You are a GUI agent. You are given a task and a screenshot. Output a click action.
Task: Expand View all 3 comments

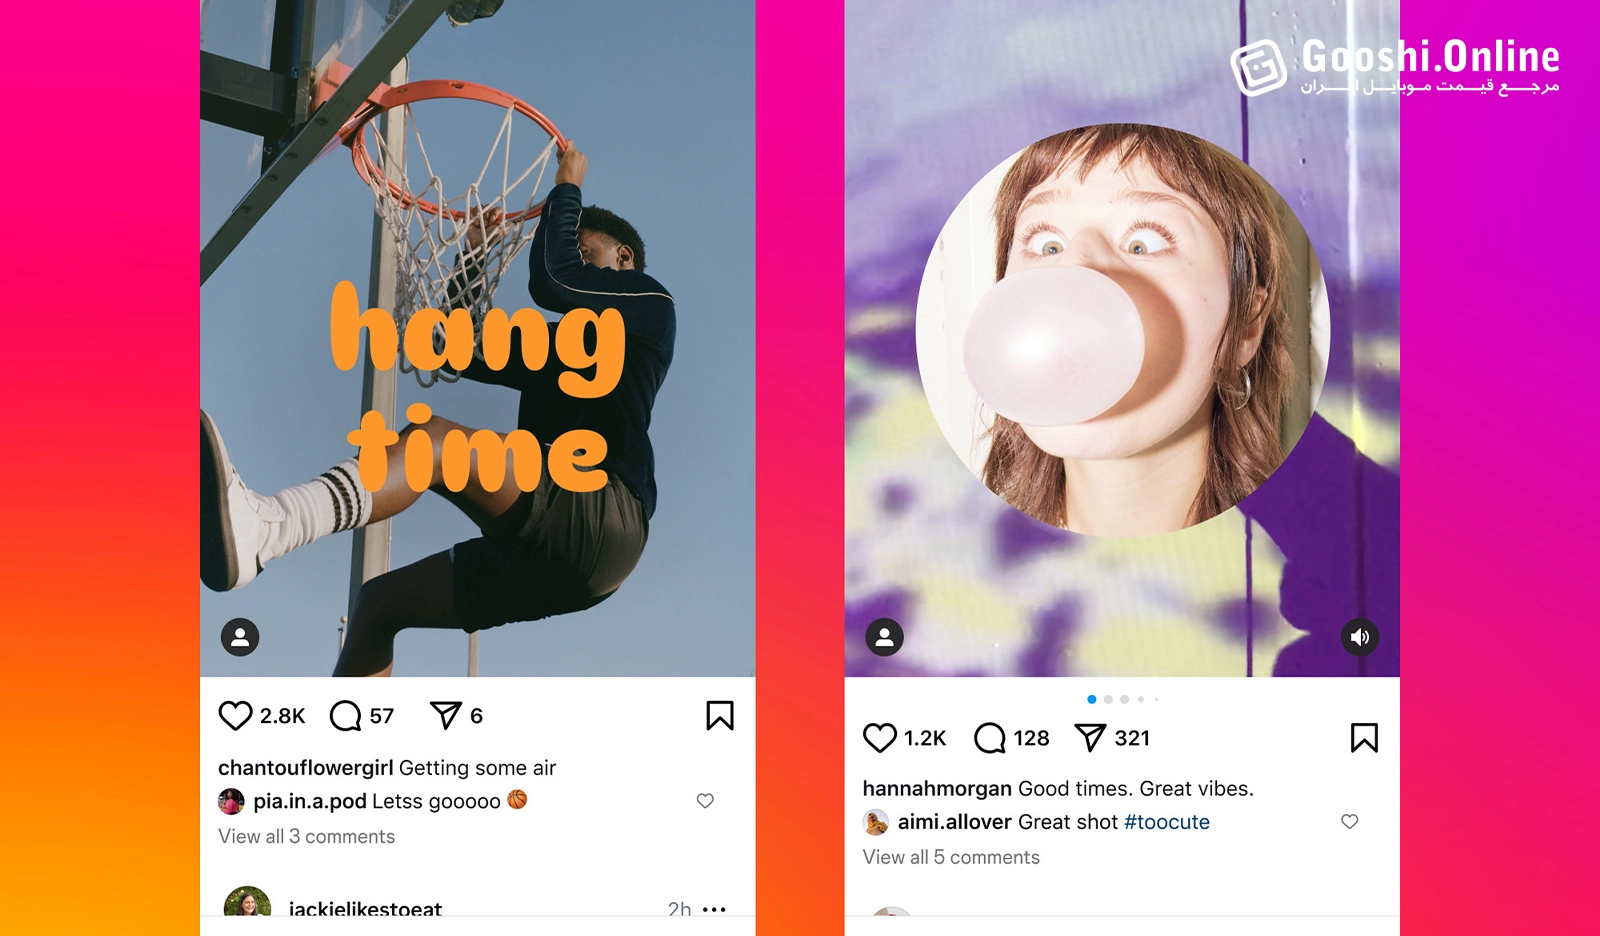(x=307, y=836)
